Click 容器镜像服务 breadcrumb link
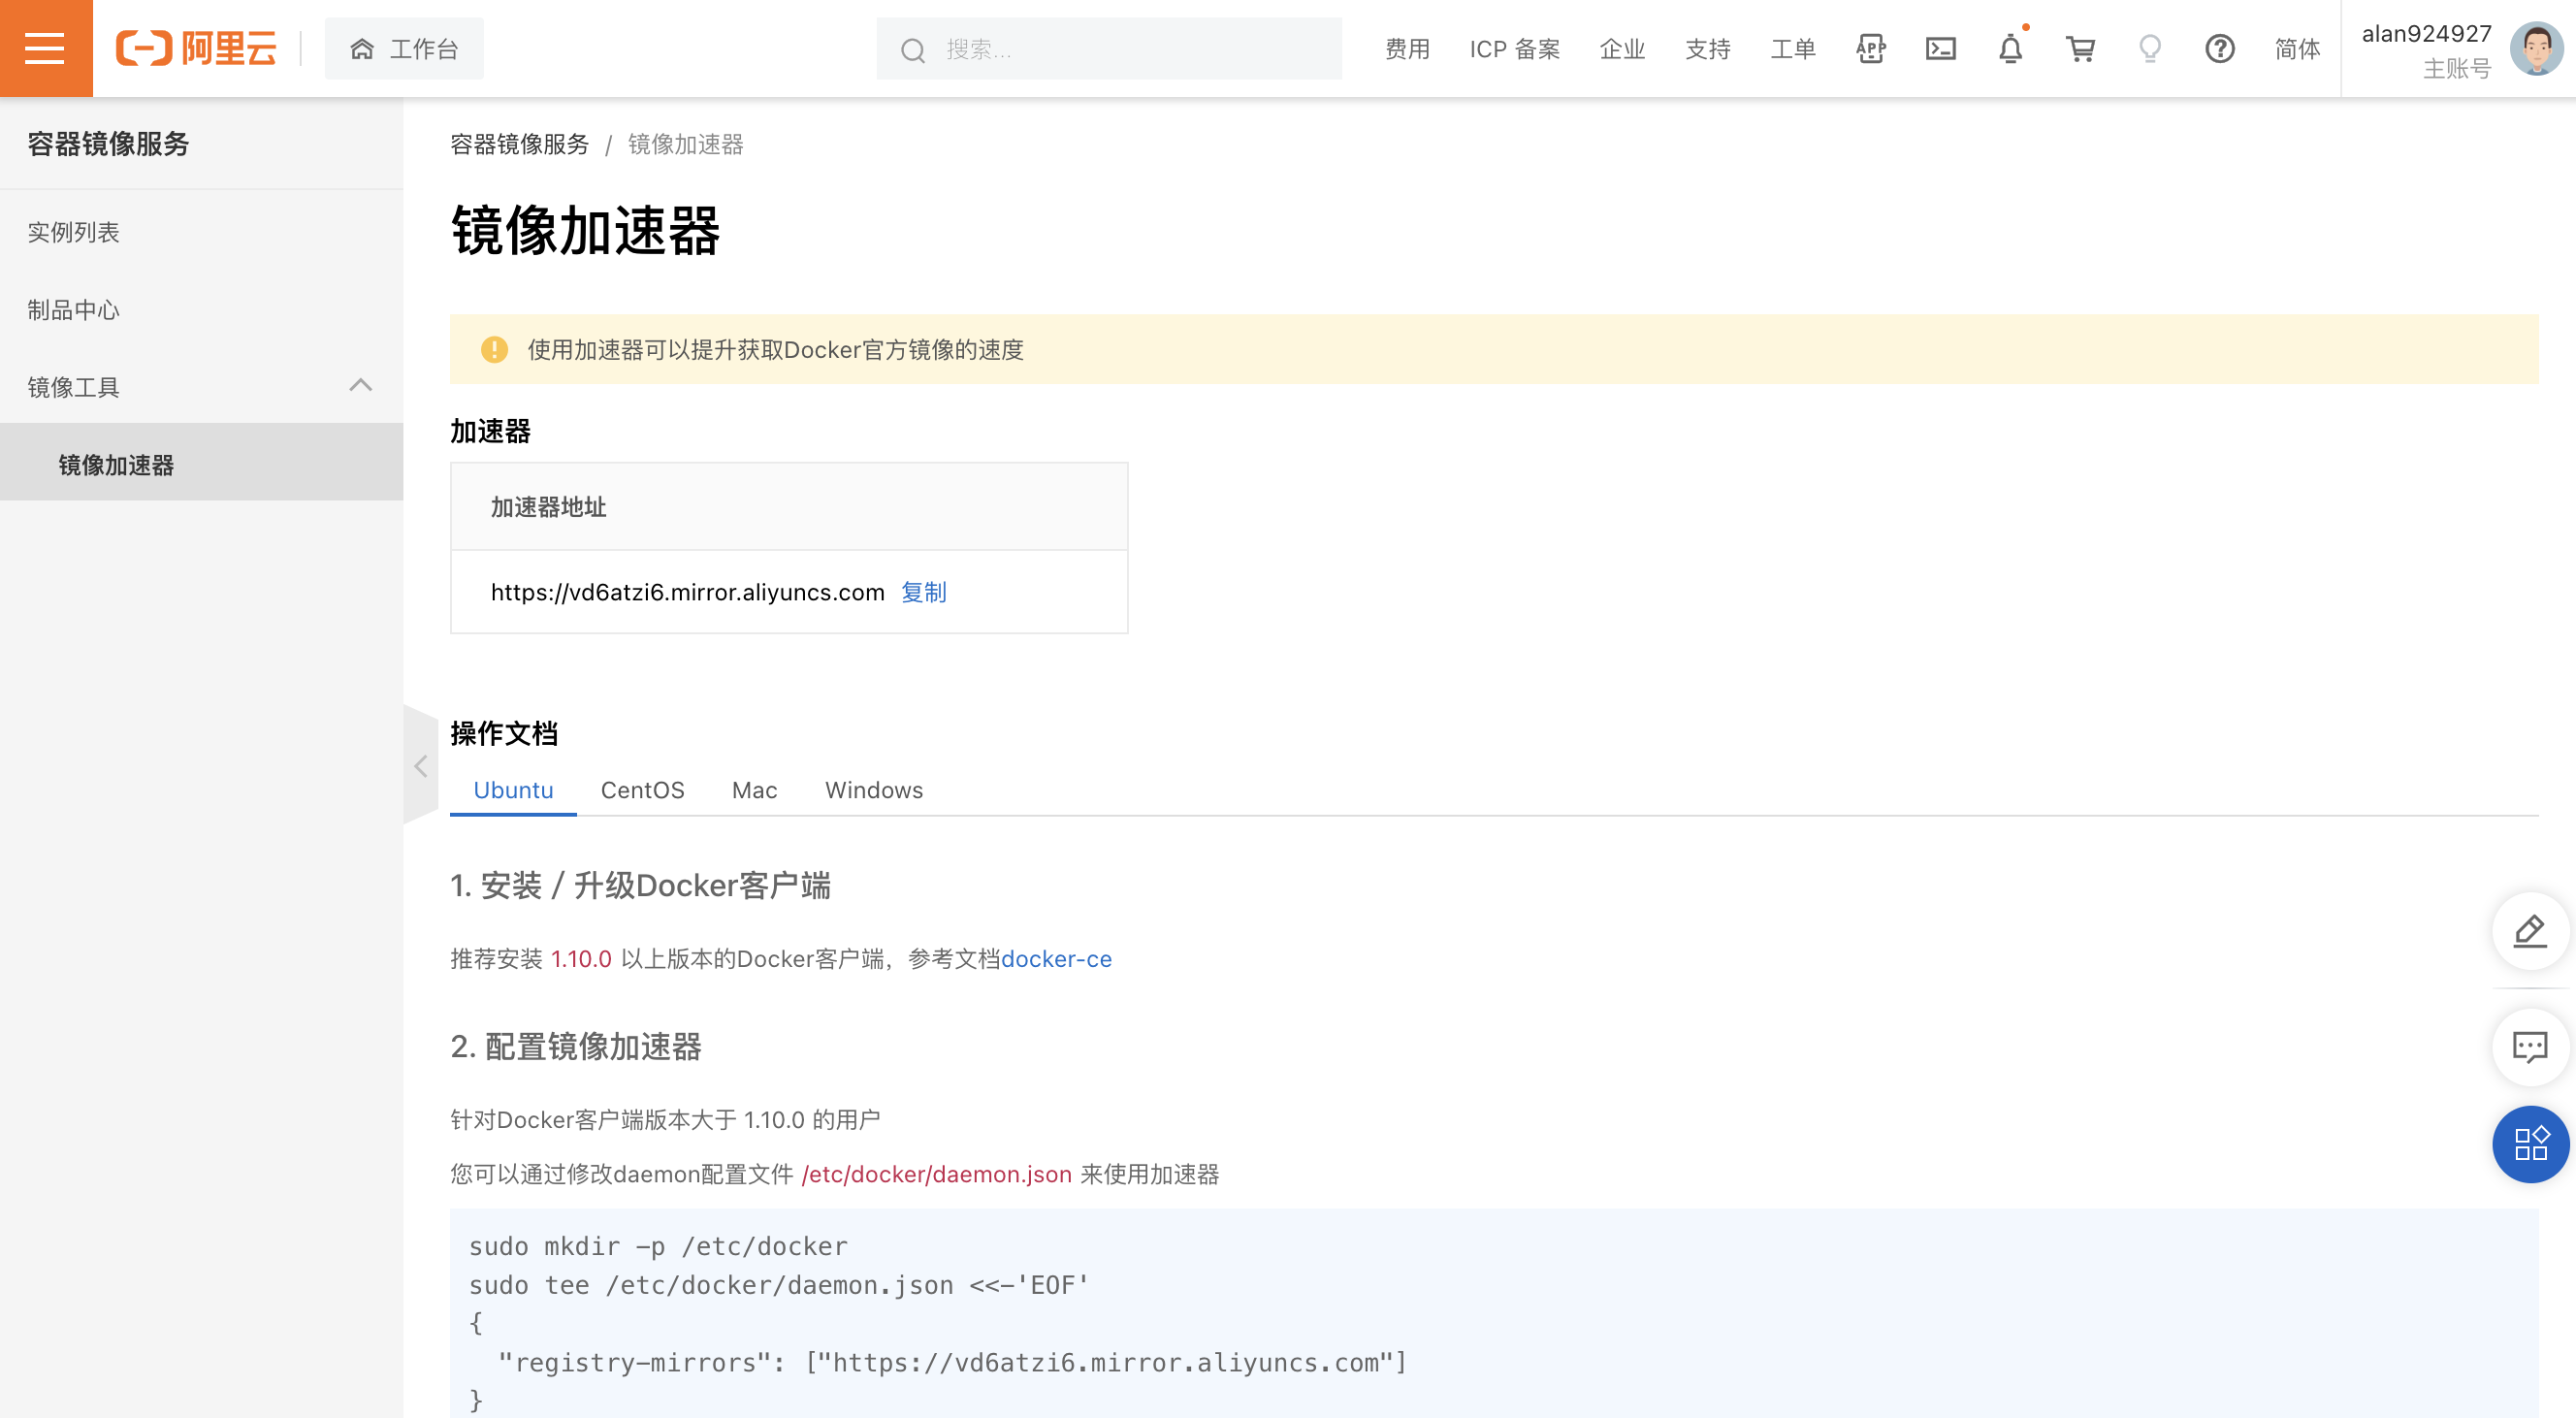 pyautogui.click(x=520, y=144)
